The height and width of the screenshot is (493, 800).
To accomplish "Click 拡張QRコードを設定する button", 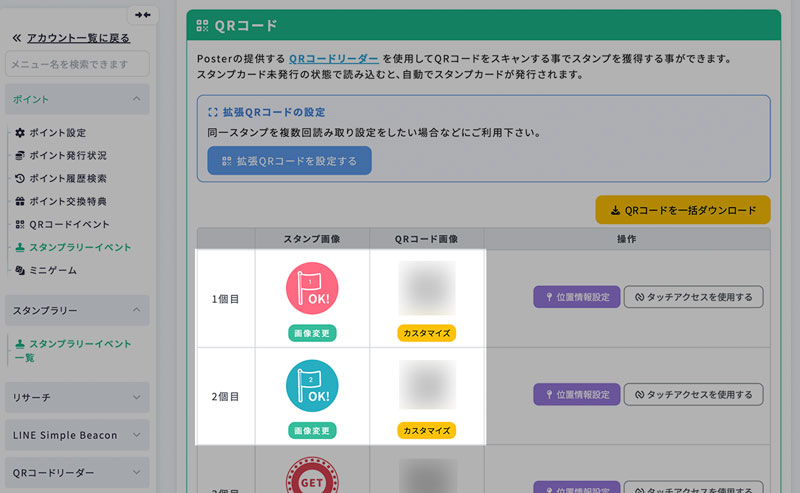I will click(x=289, y=160).
